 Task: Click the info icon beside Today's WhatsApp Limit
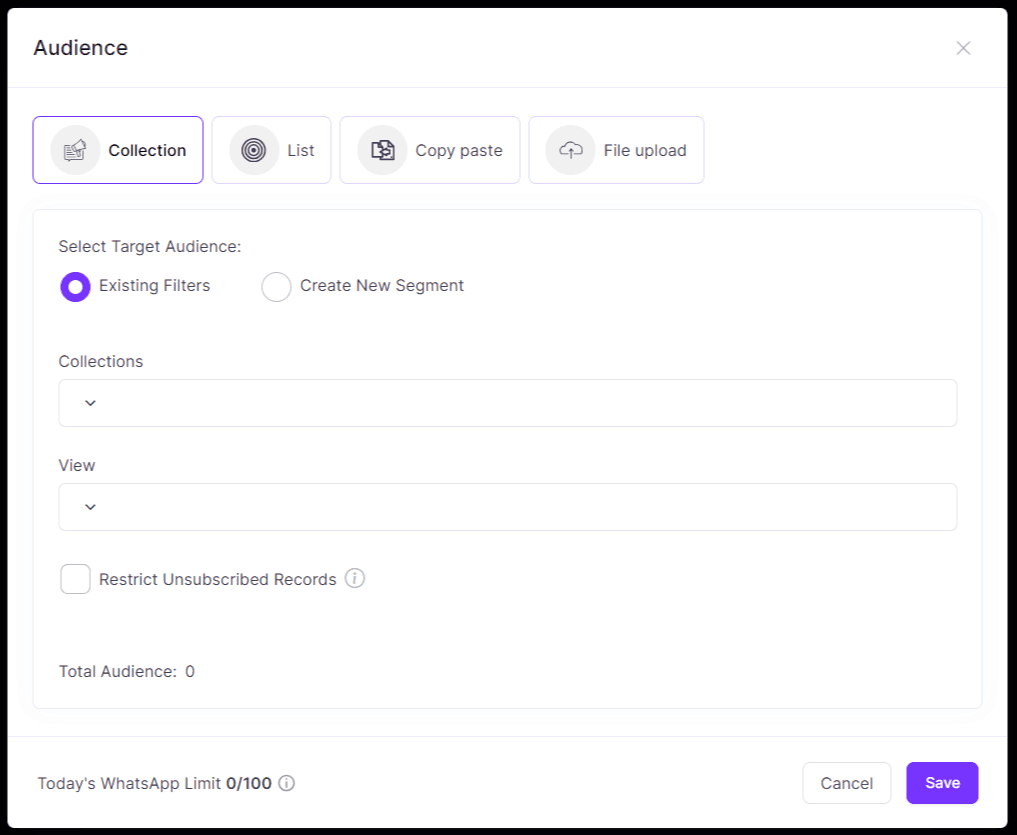[285, 783]
